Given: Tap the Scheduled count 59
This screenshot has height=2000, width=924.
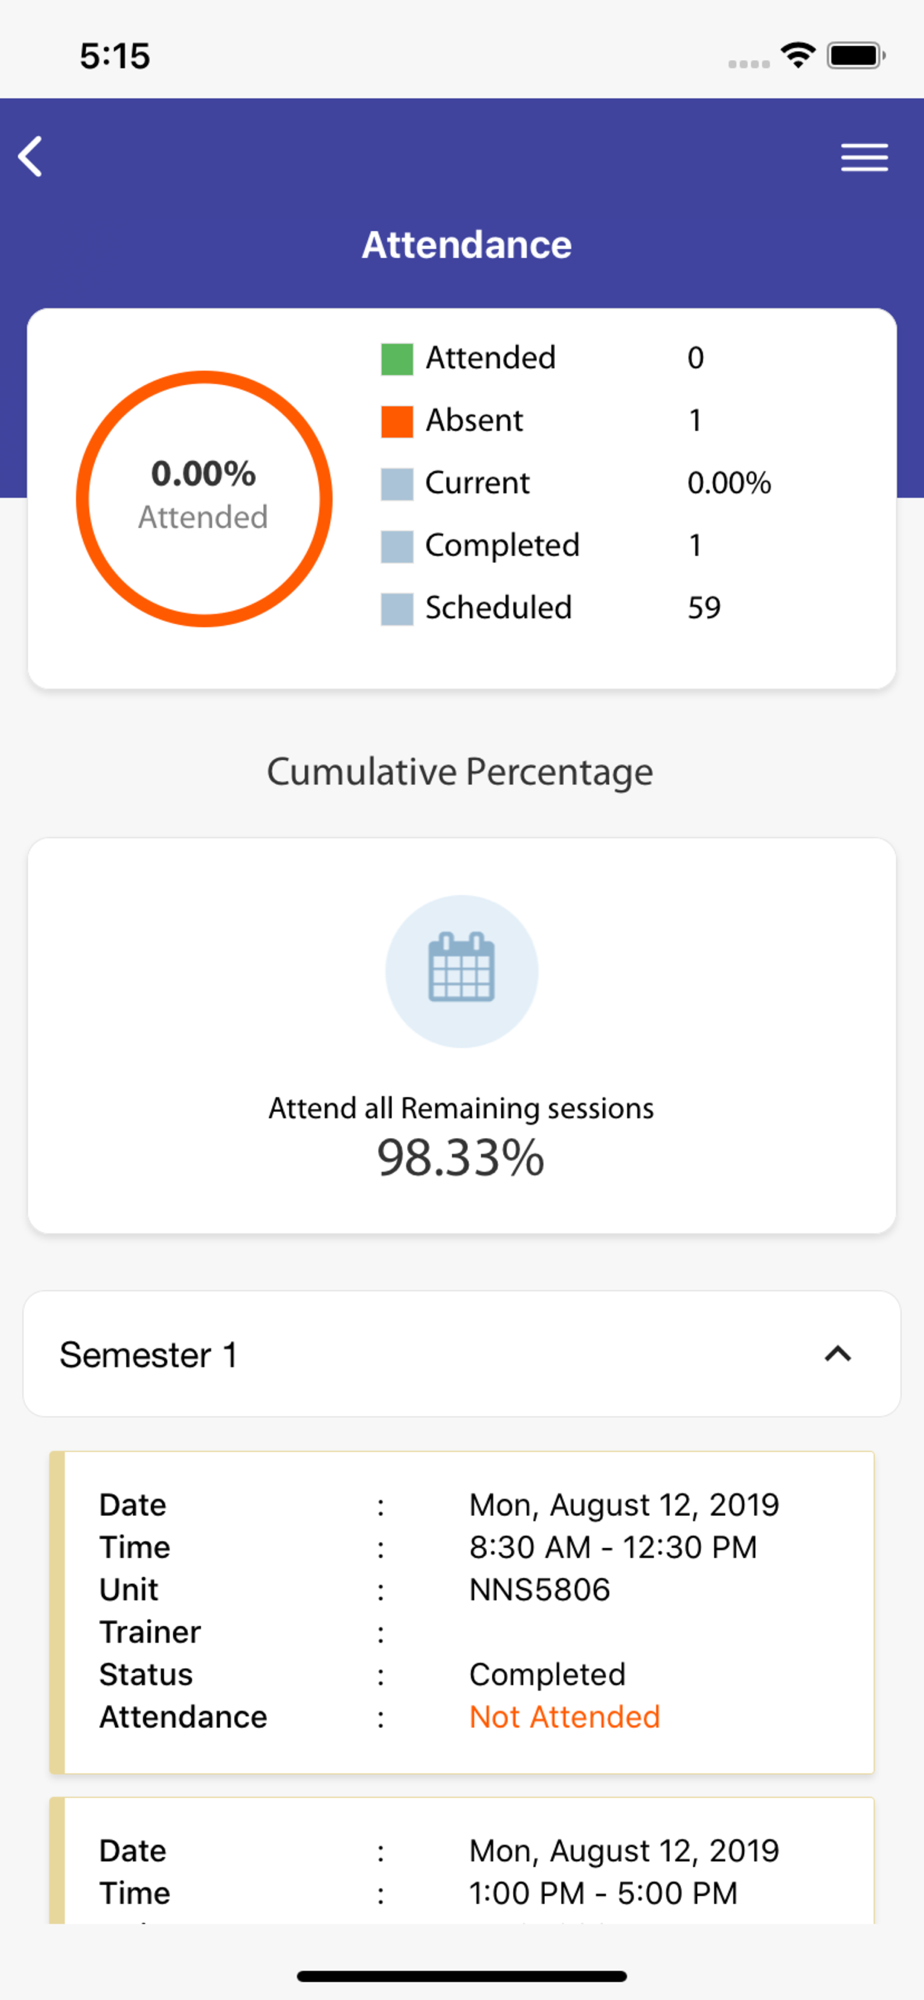Looking at the screenshot, I should point(704,608).
